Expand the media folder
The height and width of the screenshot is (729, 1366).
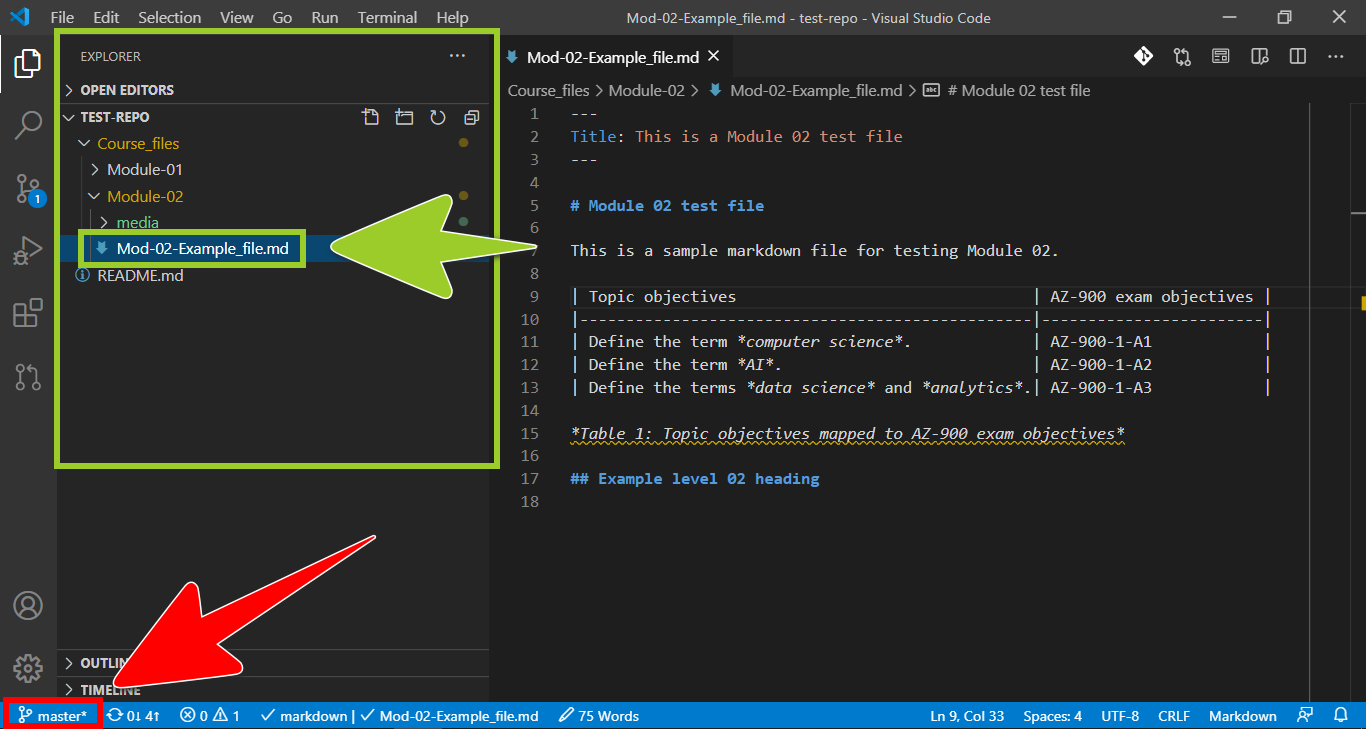104,222
